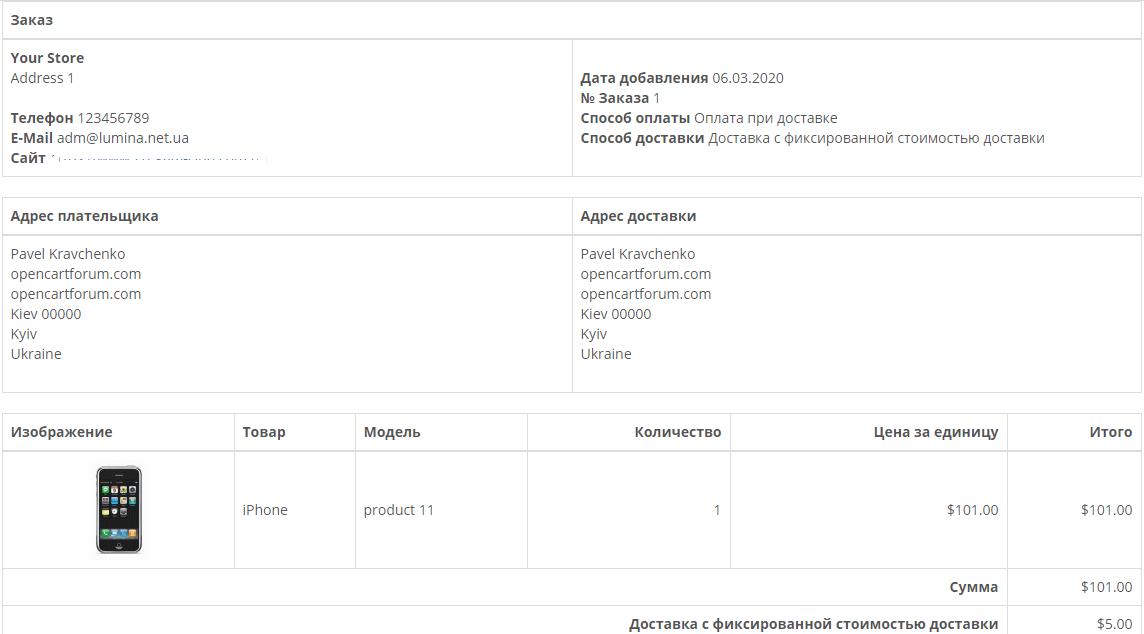
Task: Select the payment method Оплата при доставке
Action: tap(765, 118)
